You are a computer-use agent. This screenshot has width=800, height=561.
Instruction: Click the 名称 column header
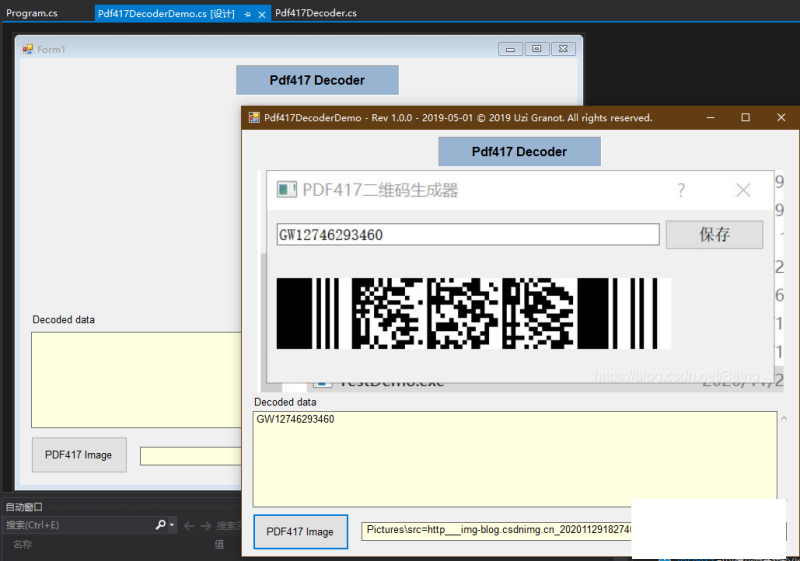click(22, 544)
